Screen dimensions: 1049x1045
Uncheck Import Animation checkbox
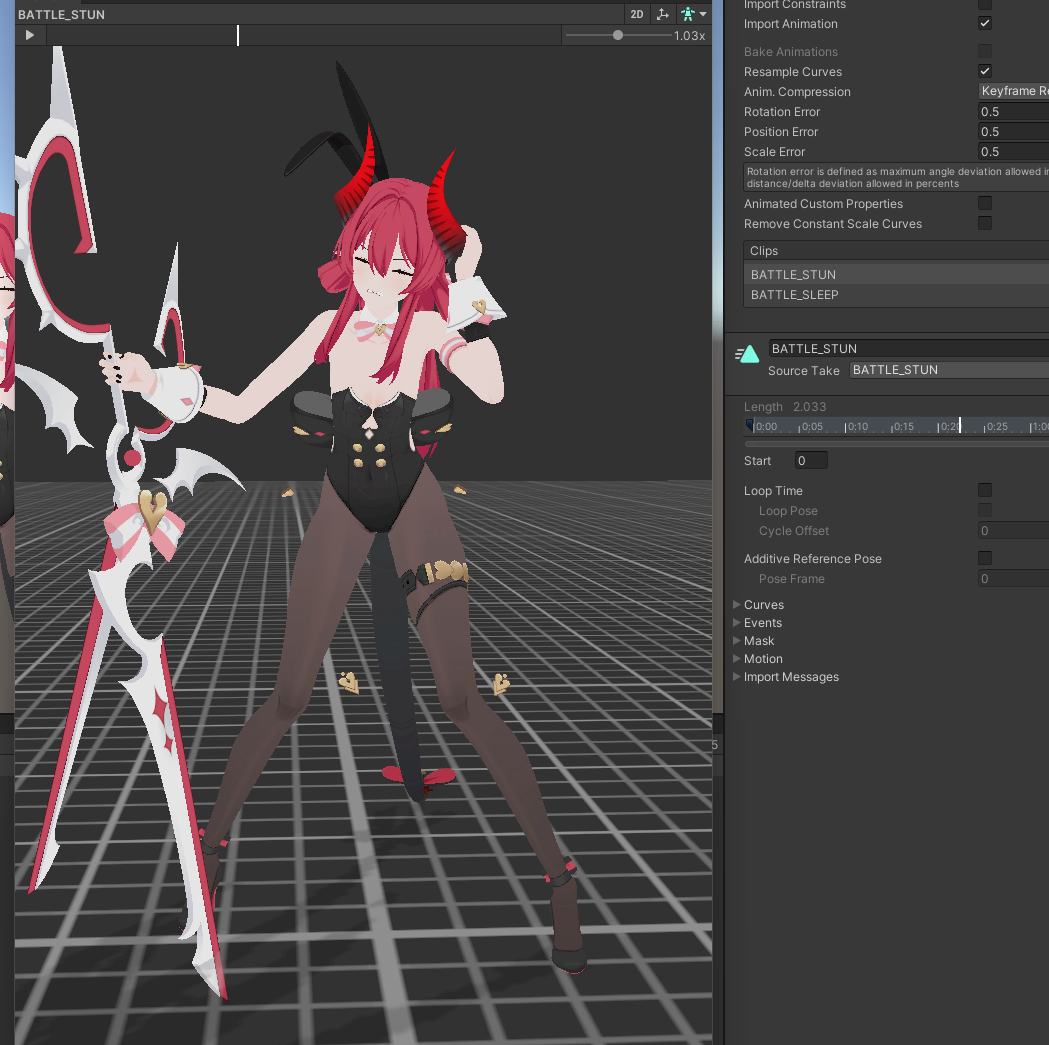pyautogui.click(x=985, y=23)
